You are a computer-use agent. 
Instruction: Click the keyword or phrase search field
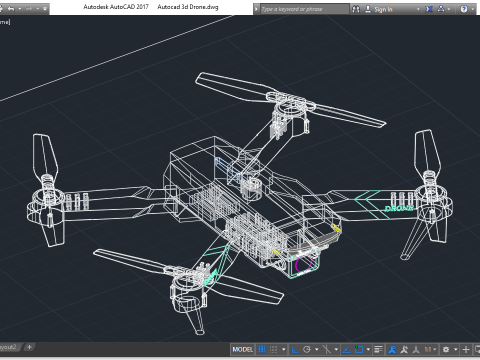pos(304,9)
